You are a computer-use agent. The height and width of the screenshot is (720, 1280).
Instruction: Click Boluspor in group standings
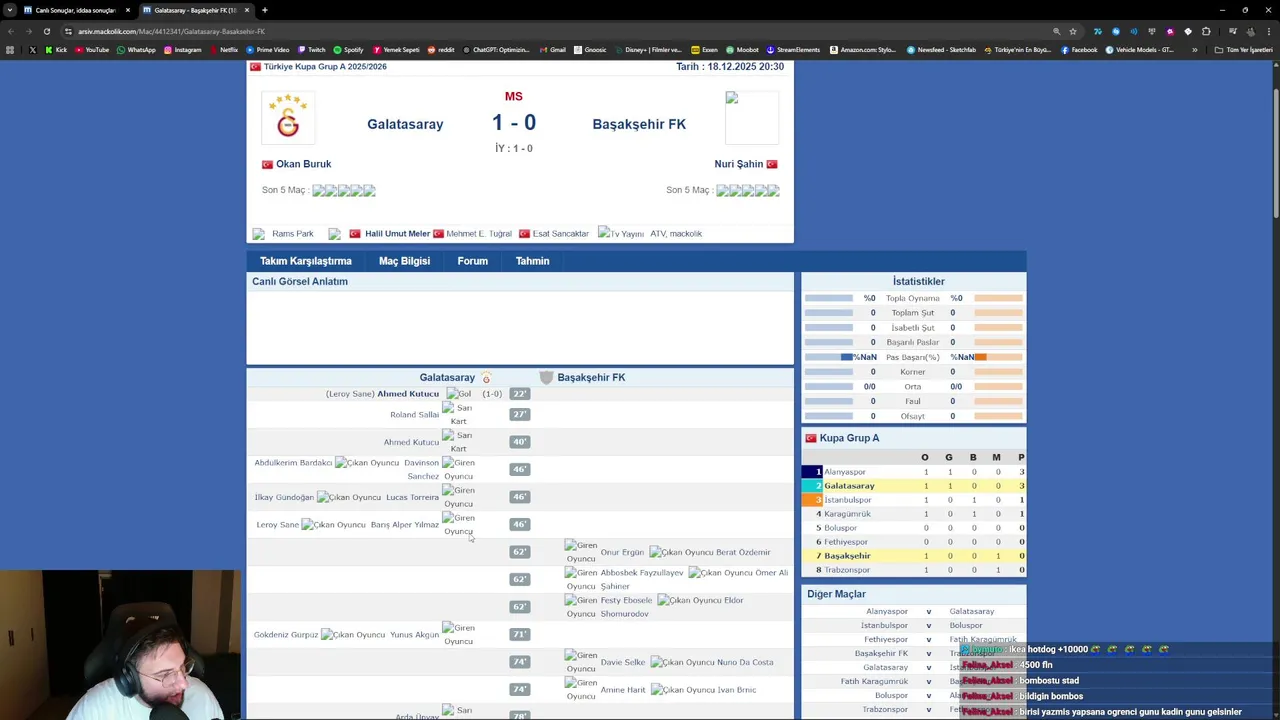click(x=840, y=528)
